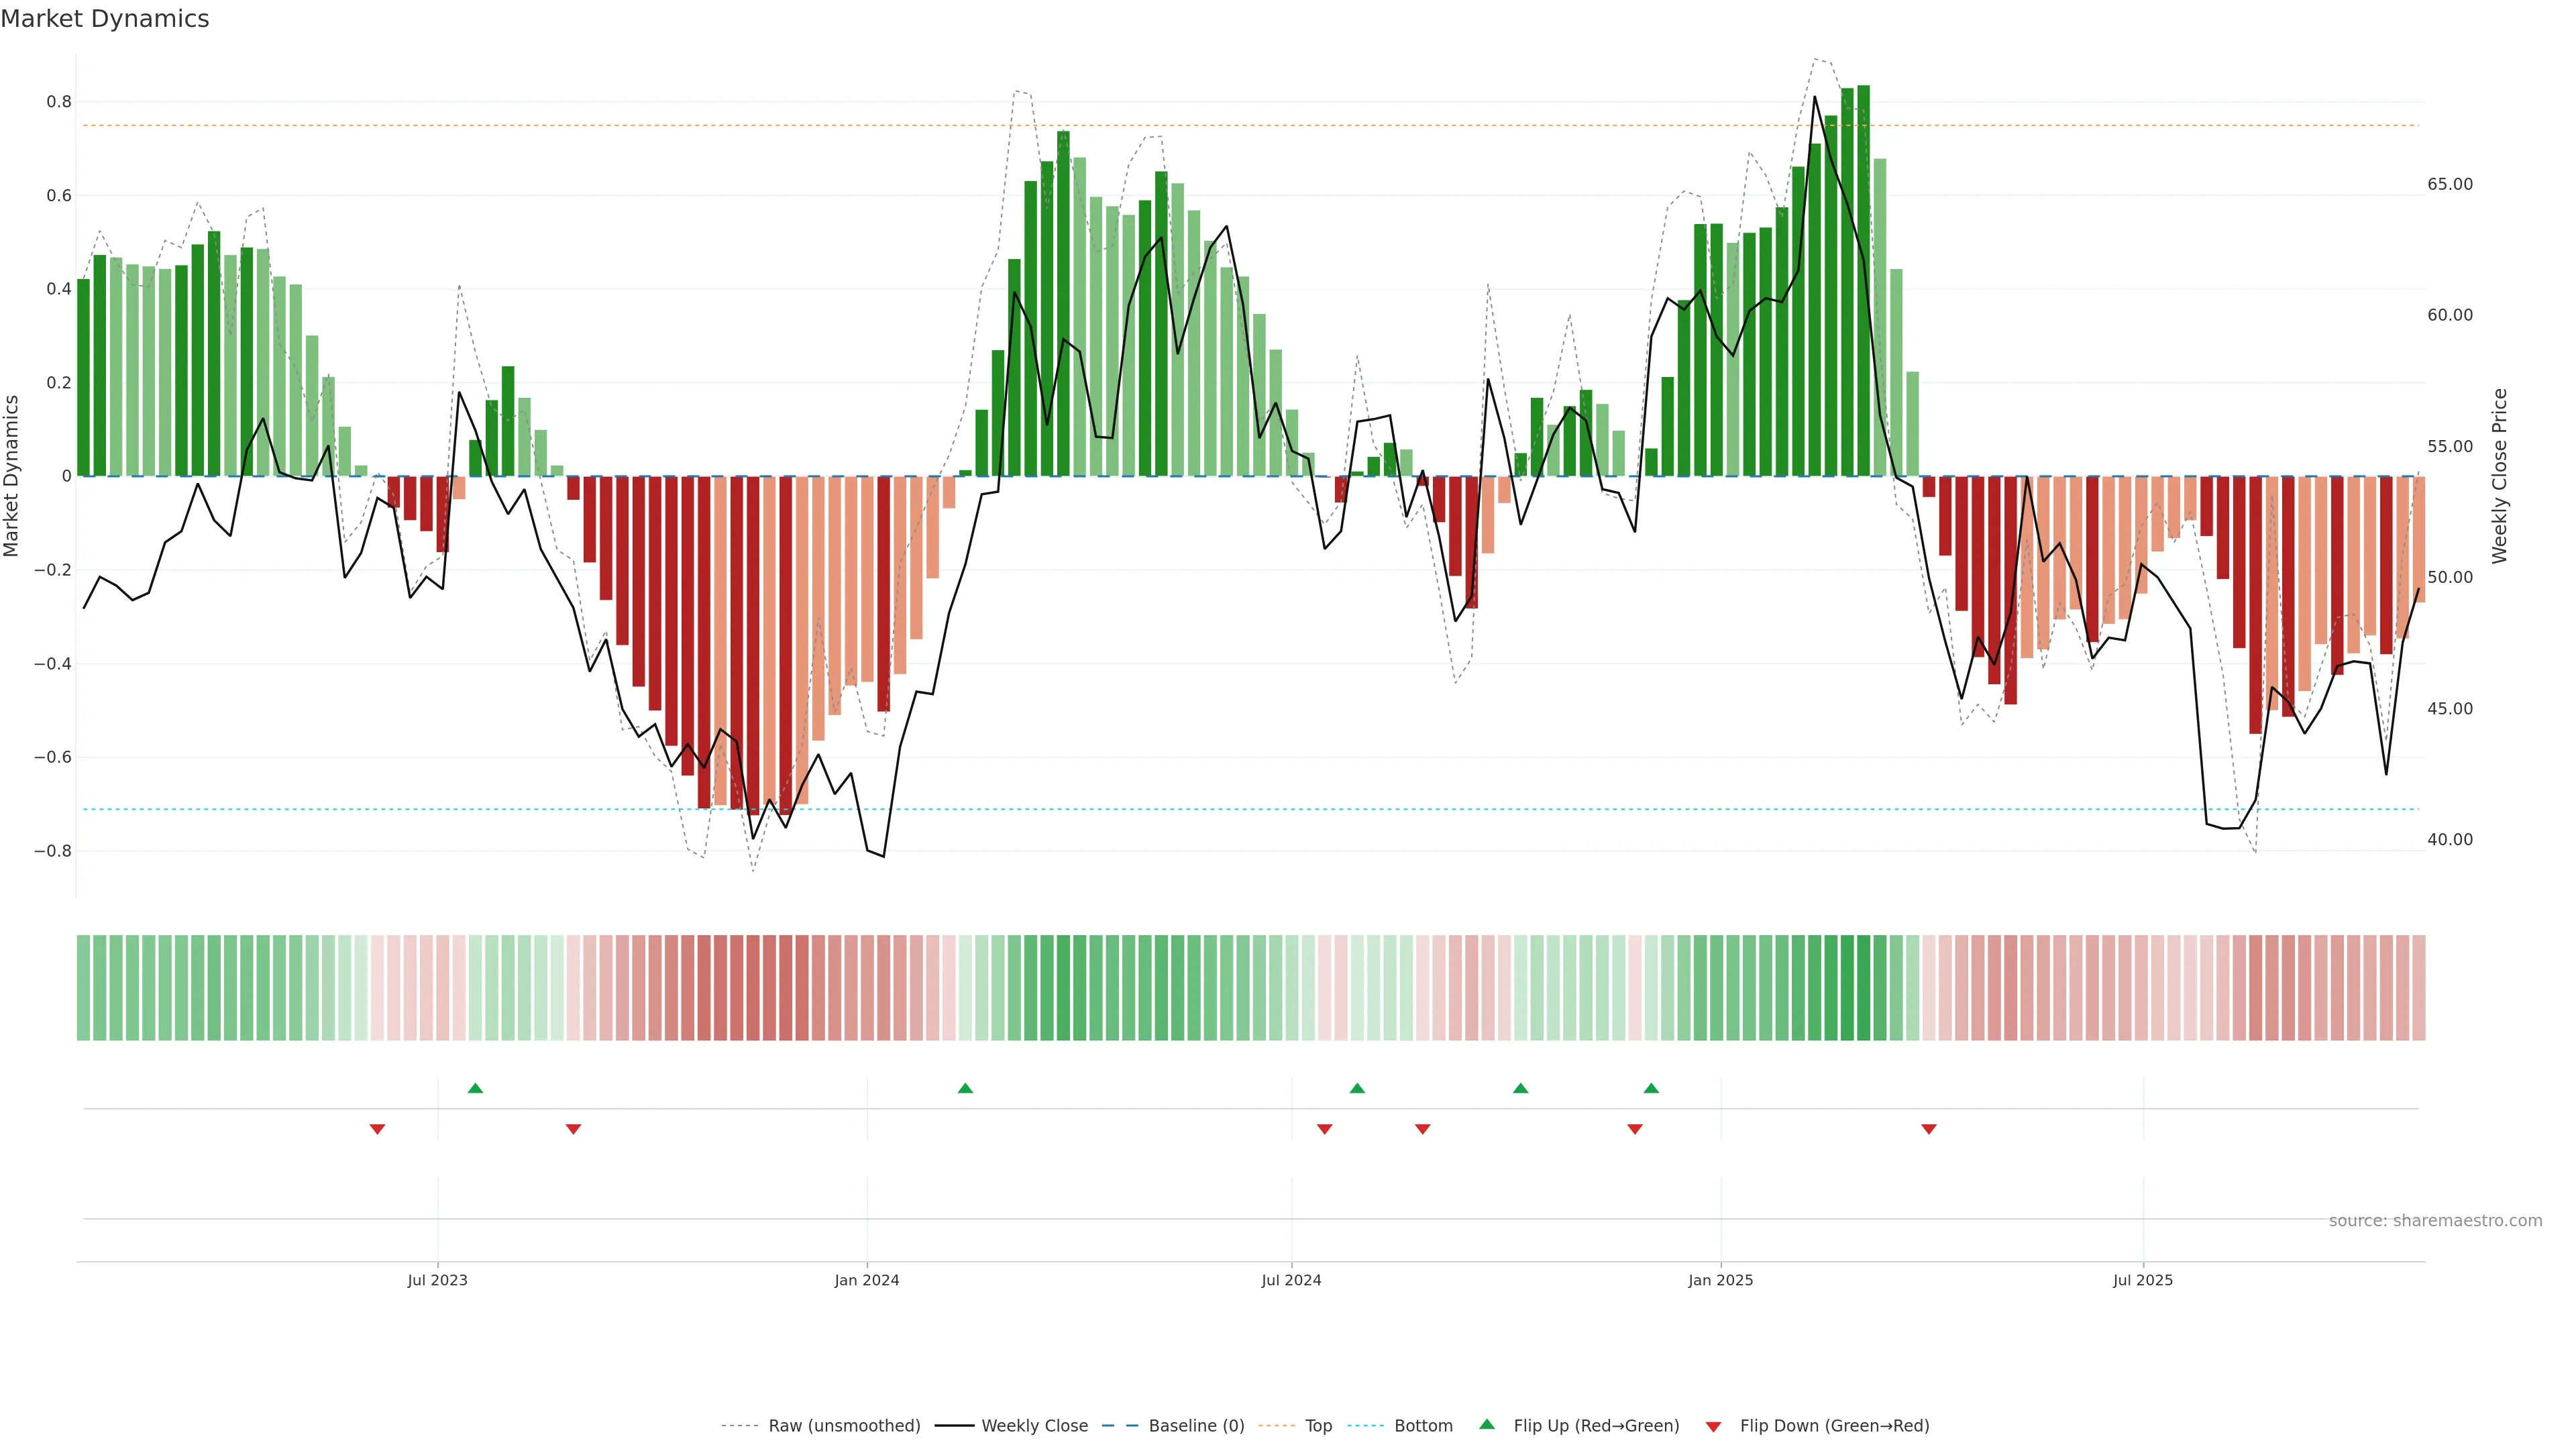Screen dimensions: 2576x1449
Task: Click the last red flip-down marker in 2025
Action: pos(1929,1129)
